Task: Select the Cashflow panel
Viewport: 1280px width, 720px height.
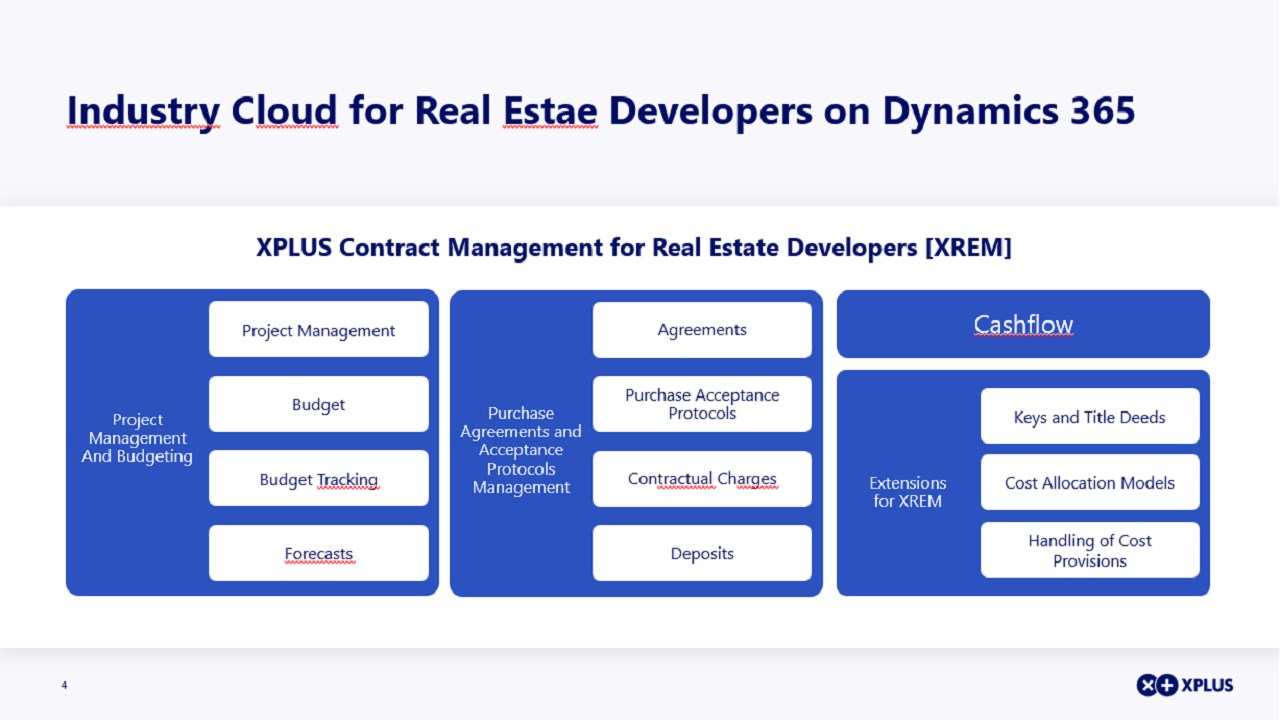Action: [1023, 324]
